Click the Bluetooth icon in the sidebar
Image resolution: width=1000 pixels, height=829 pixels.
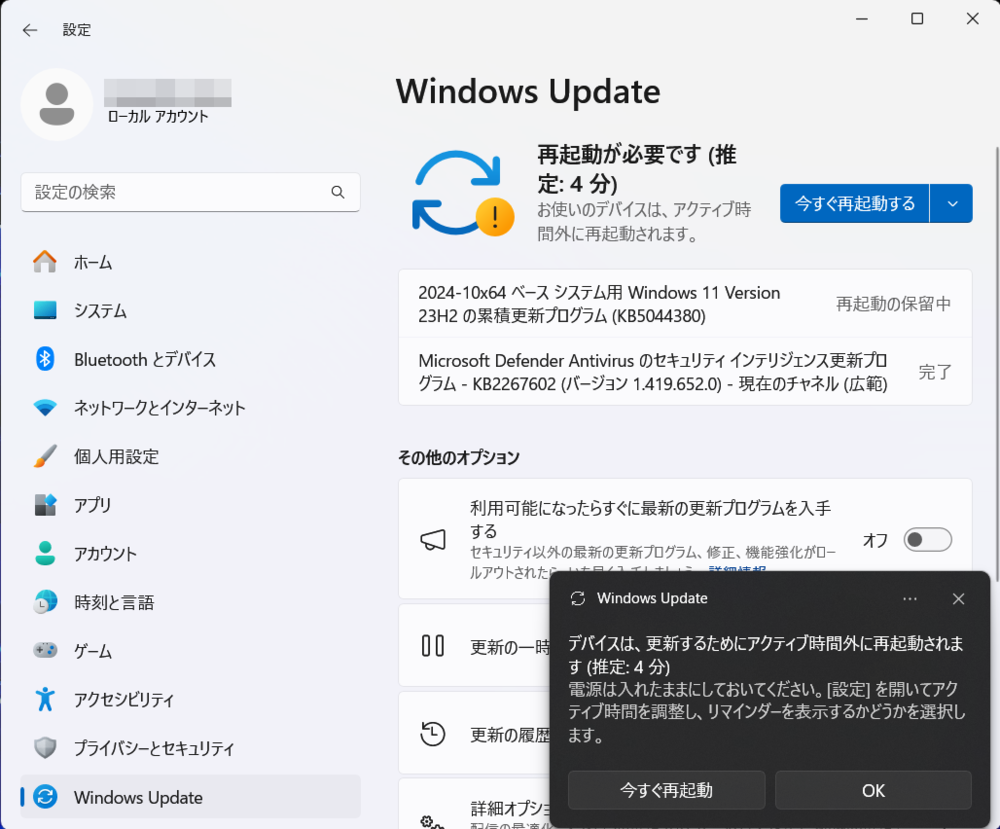[x=45, y=359]
